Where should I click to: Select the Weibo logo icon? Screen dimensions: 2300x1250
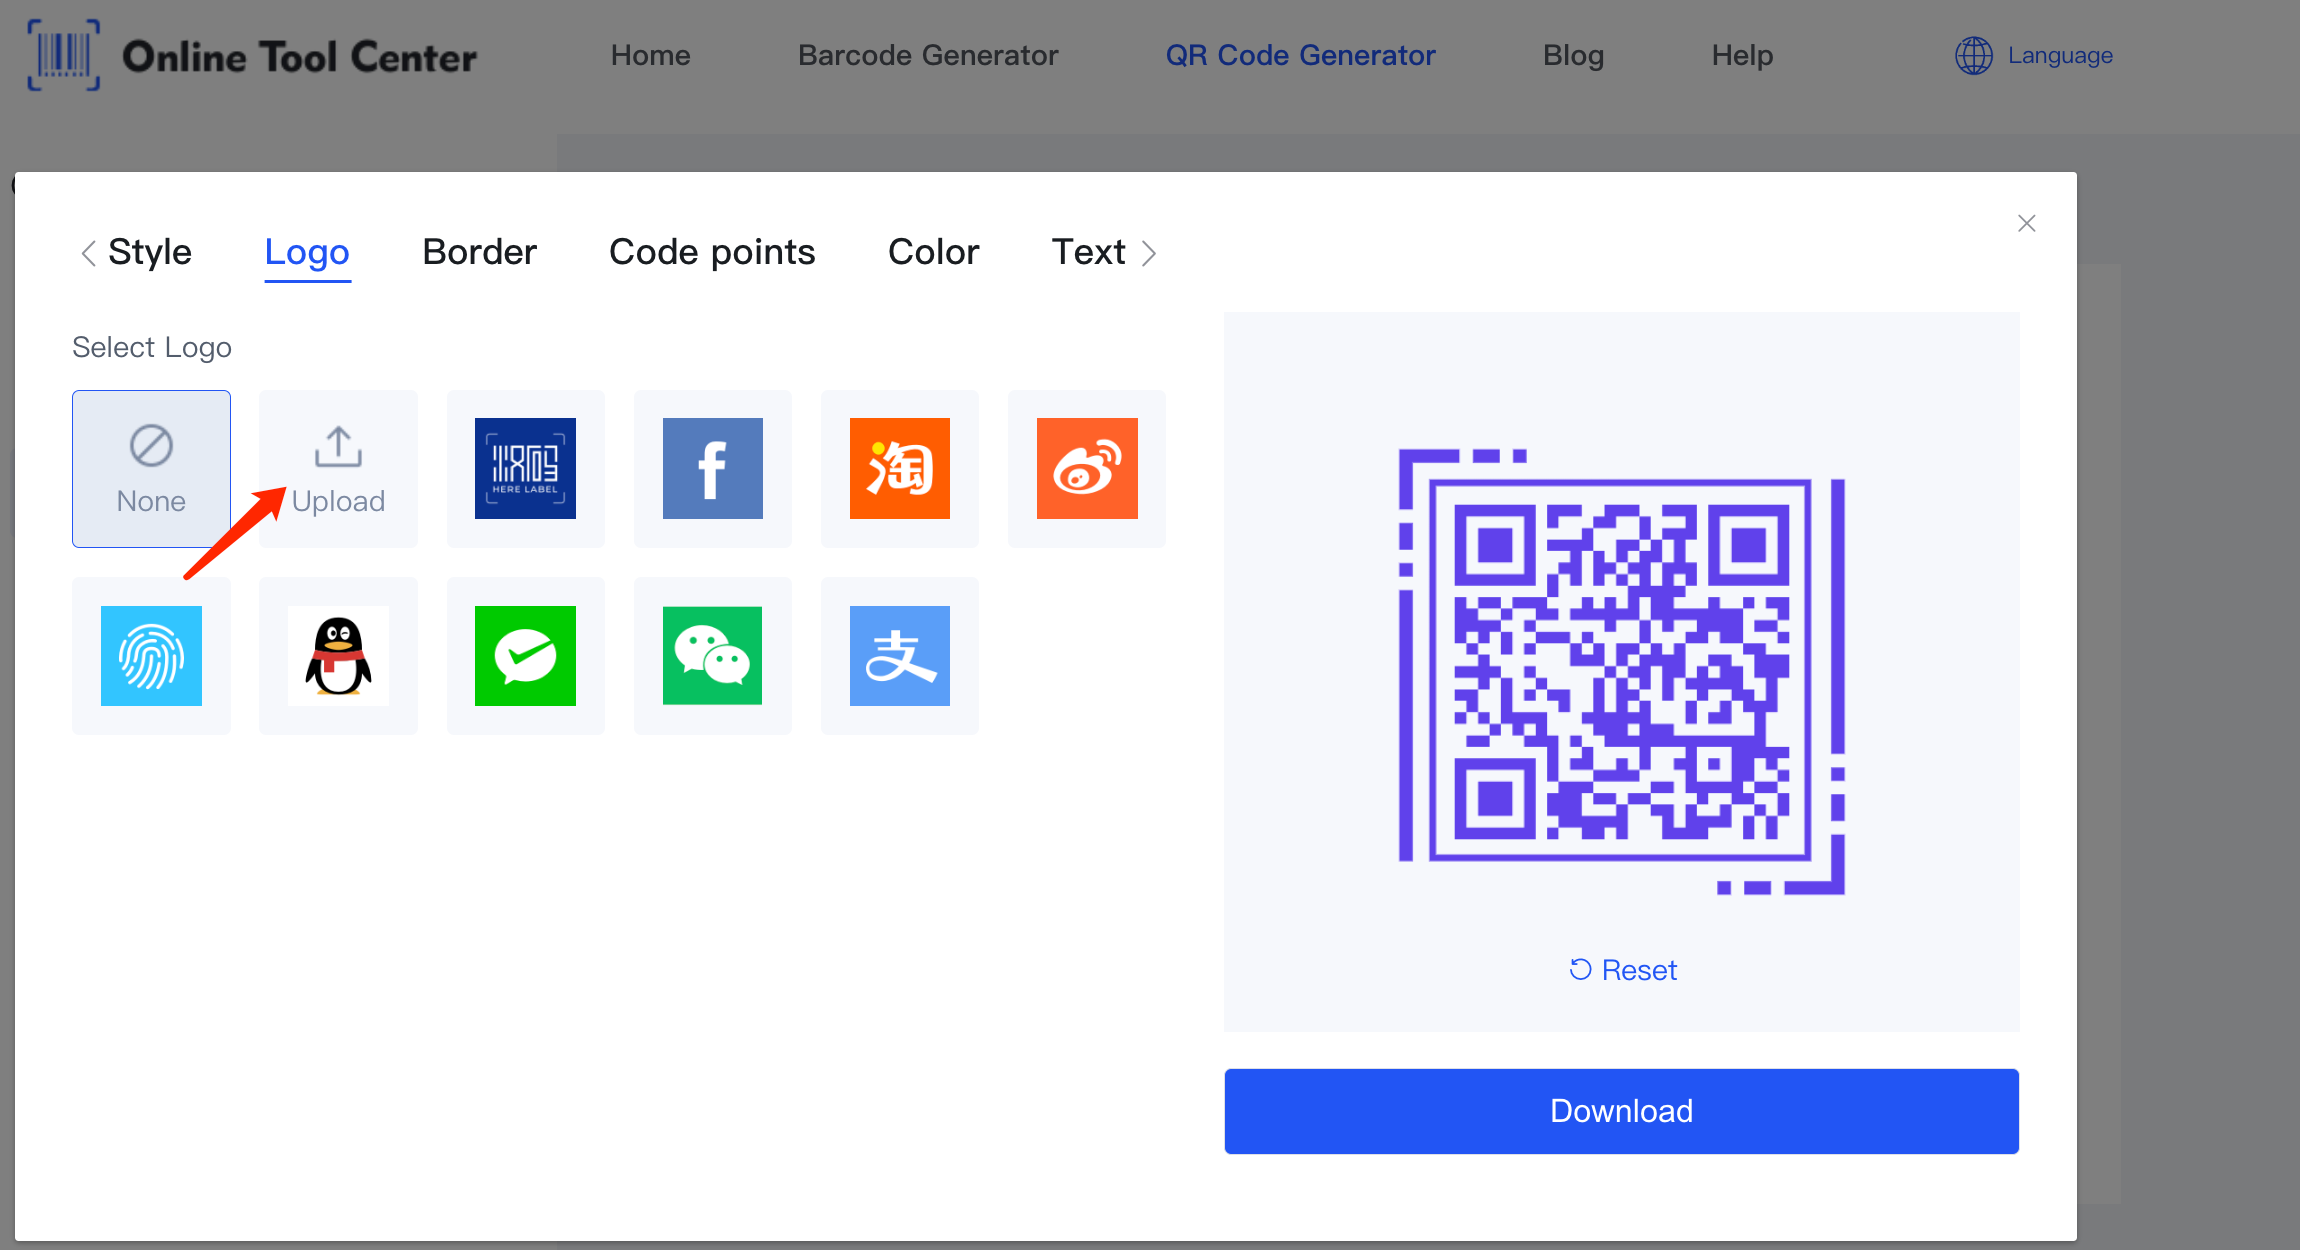click(x=1088, y=466)
